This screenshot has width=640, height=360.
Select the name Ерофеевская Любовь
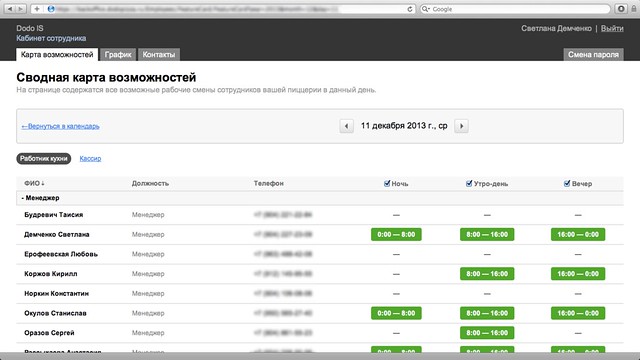pos(61,254)
